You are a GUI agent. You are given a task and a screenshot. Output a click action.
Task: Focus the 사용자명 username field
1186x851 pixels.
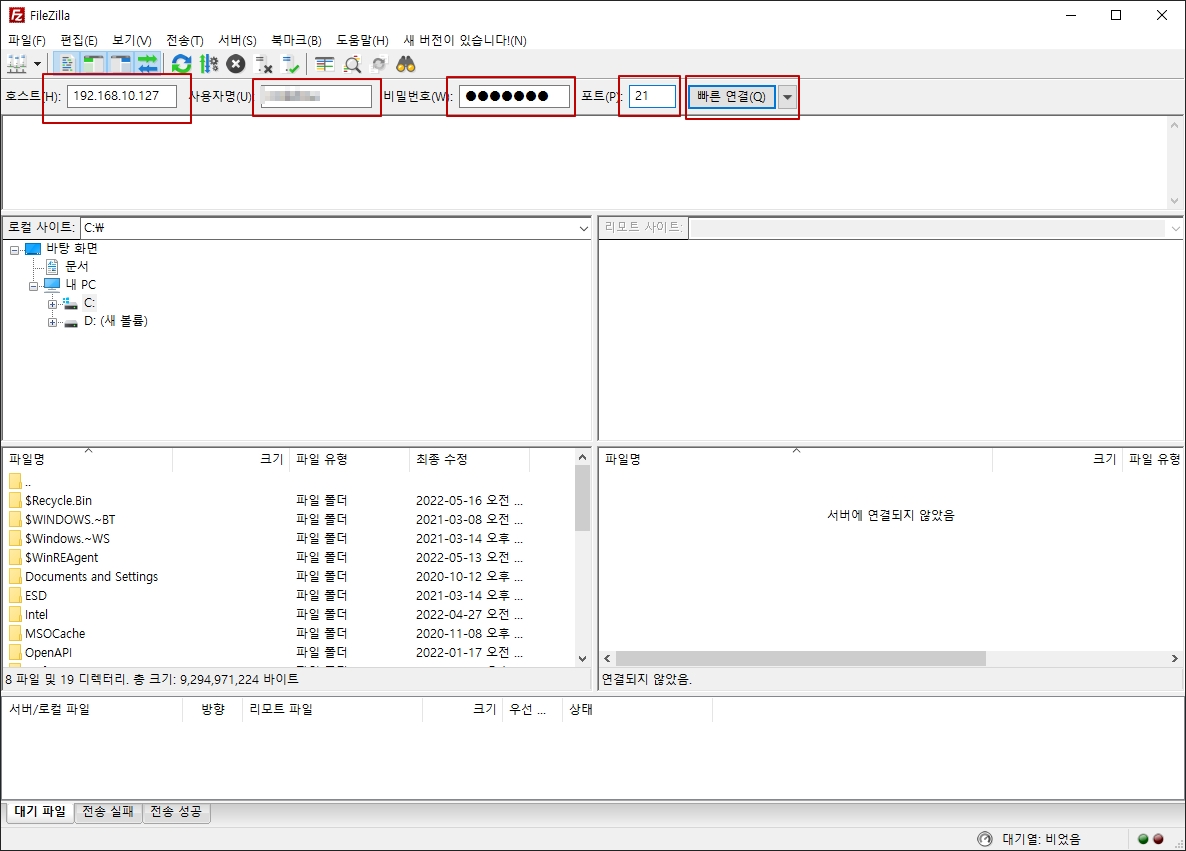click(x=316, y=96)
